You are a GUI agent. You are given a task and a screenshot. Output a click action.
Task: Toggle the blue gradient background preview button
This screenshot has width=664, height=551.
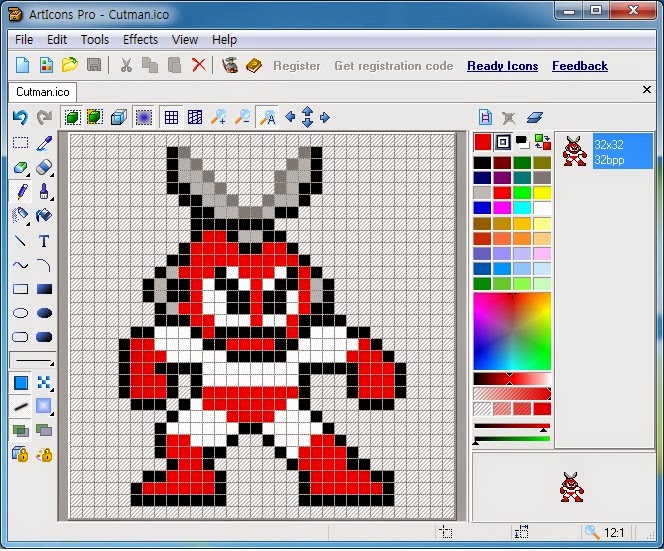click(x=144, y=117)
